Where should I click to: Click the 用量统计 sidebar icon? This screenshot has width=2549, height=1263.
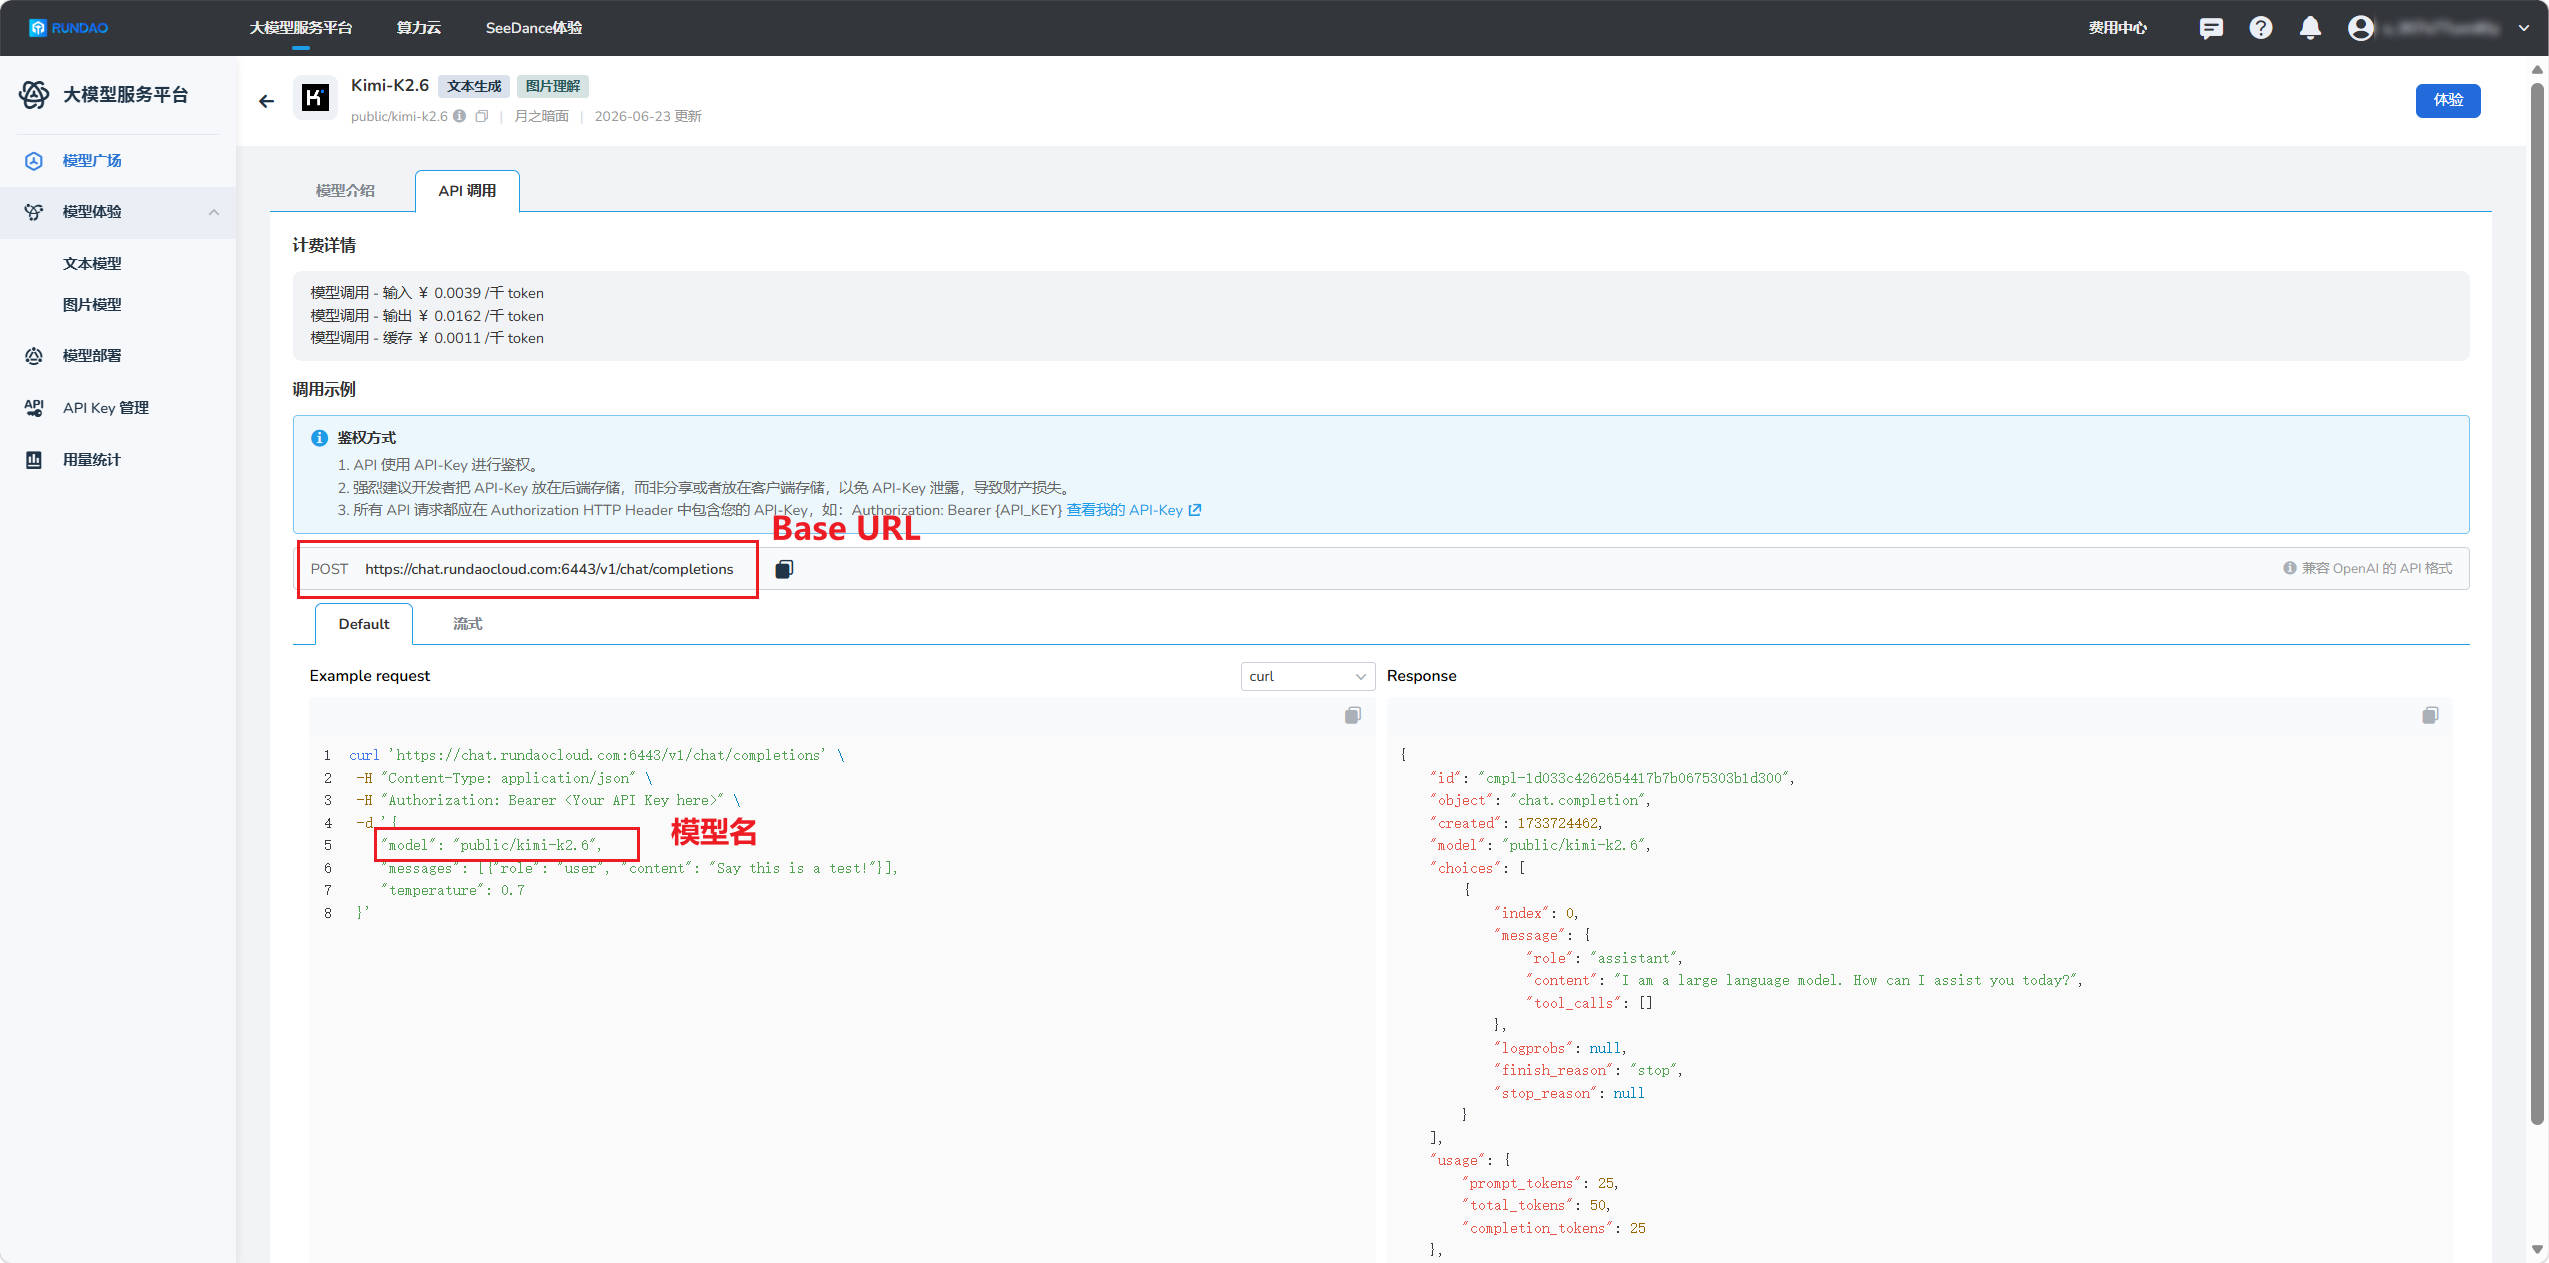[x=34, y=460]
